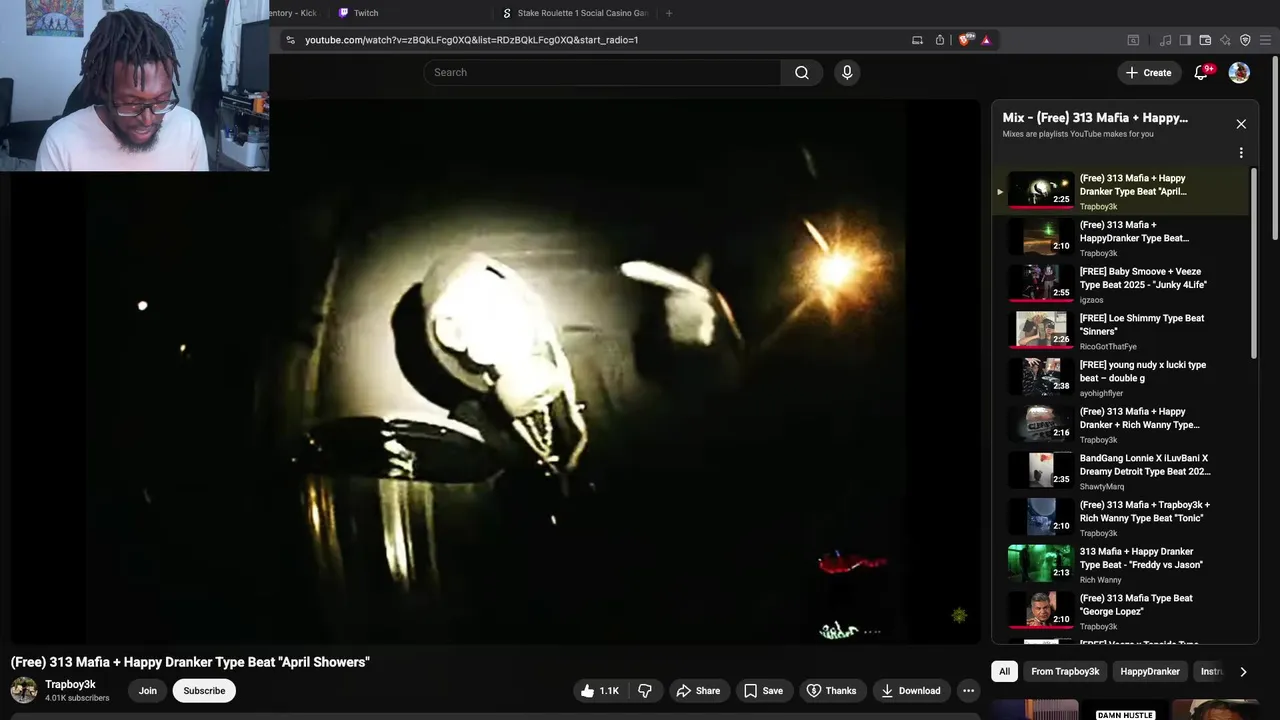This screenshot has height=720, width=1280.
Task: Switch to Stake Roulette browser tab
Action: coord(575,13)
